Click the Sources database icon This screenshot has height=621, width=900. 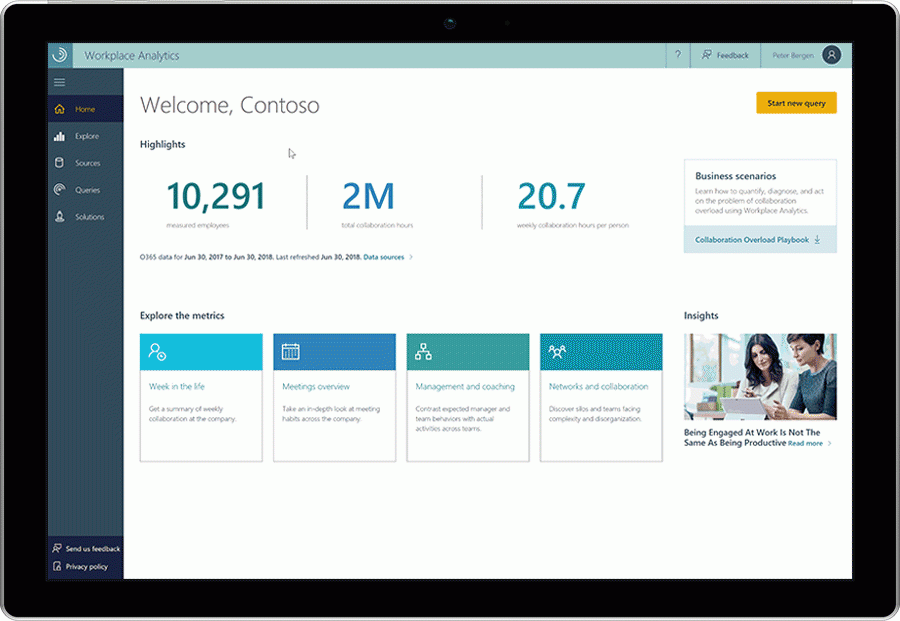[59, 163]
